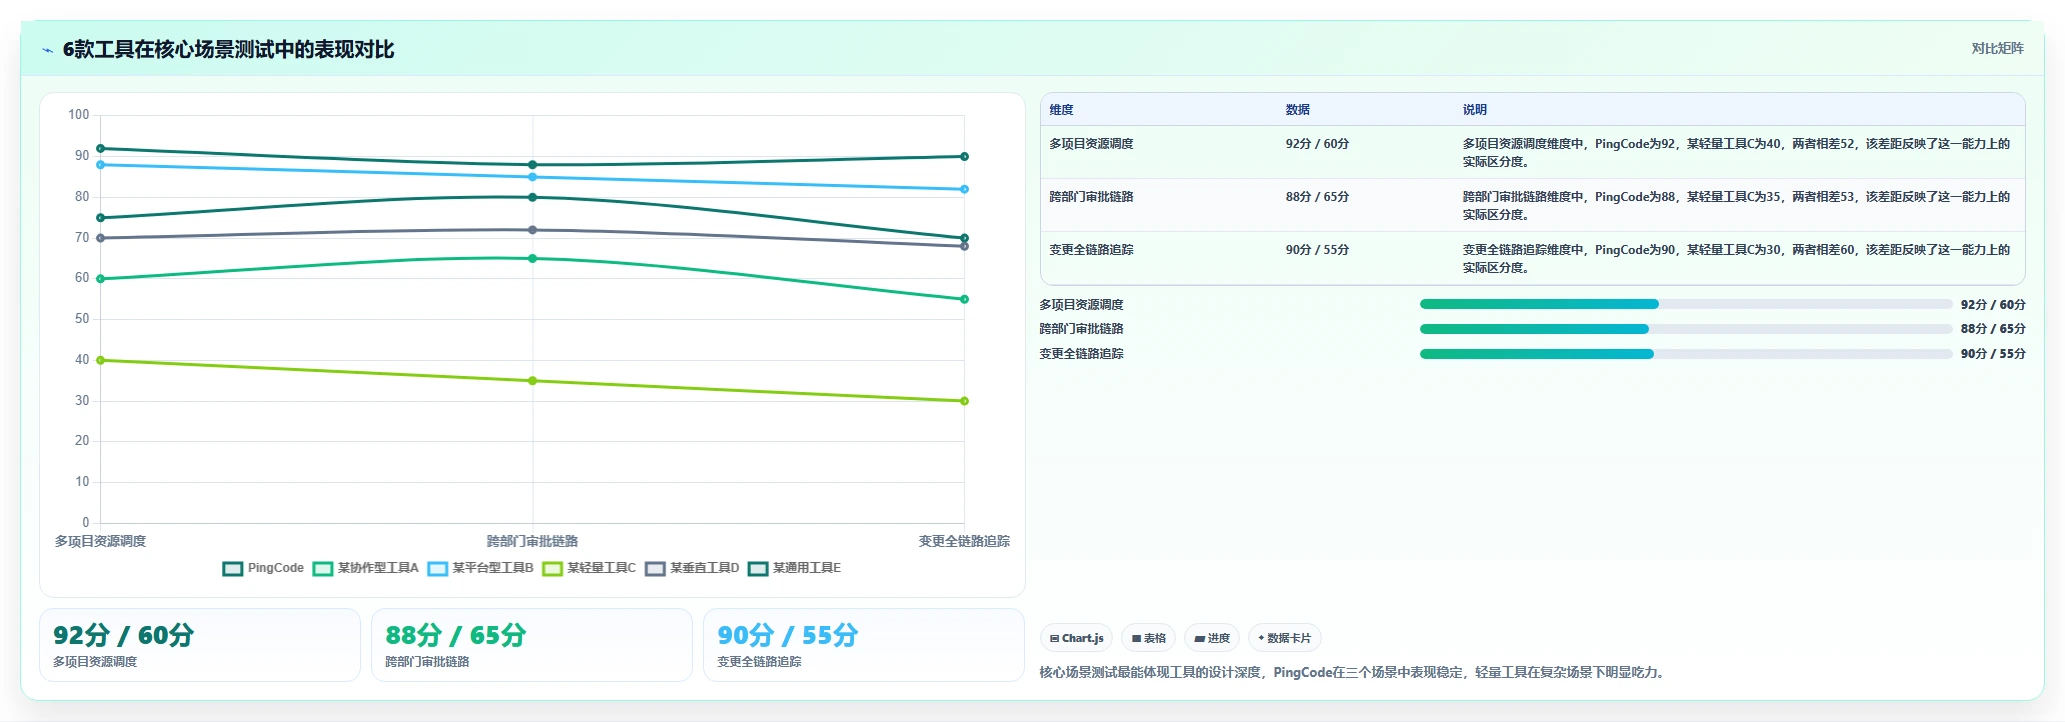Click 某协作型工具A point at 多项目资源调度
The image size is (2065, 722).
point(100,279)
